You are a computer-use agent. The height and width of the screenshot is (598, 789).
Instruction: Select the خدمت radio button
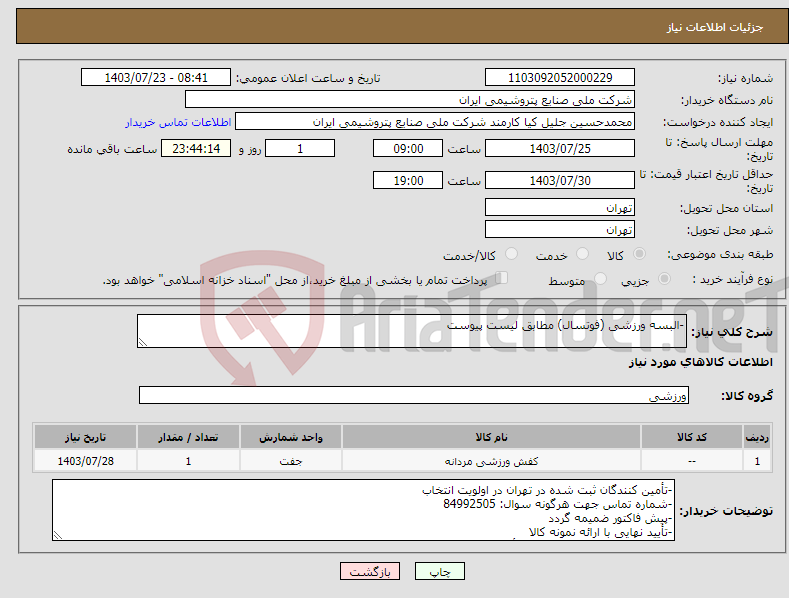pos(582,254)
